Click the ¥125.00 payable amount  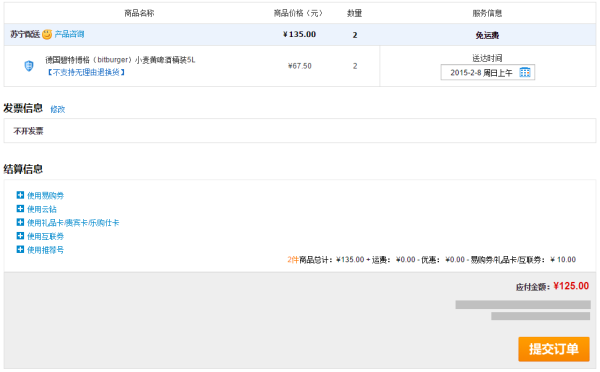coord(571,286)
